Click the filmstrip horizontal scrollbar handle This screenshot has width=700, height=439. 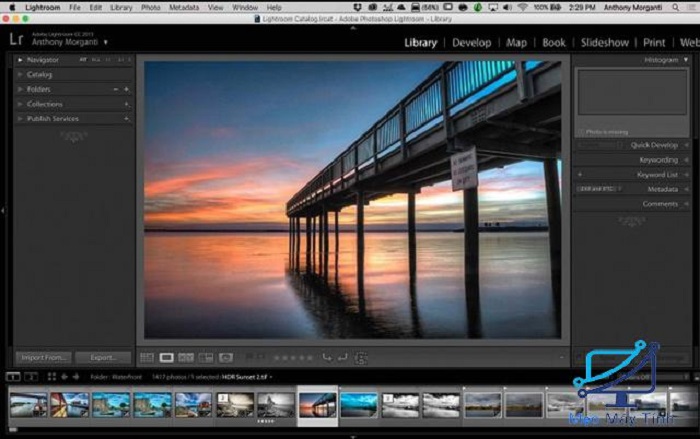pyautogui.click(x=13, y=430)
